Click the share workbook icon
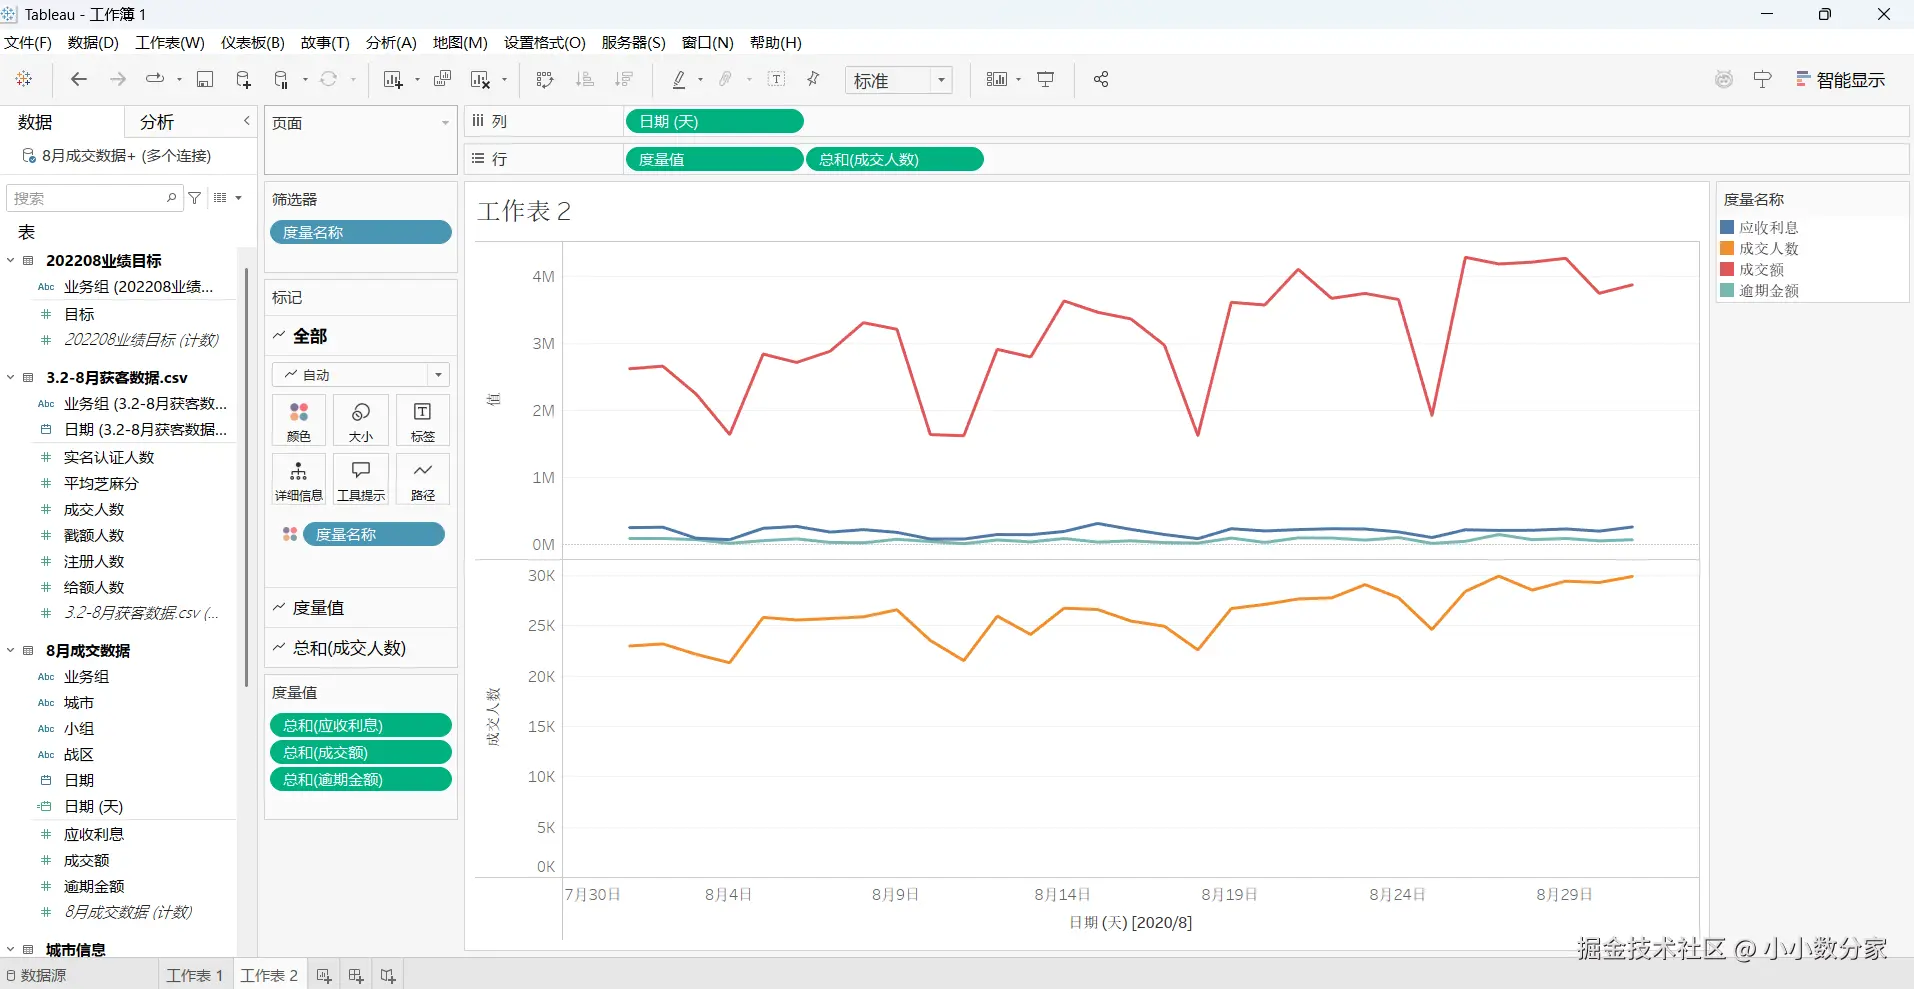The height and width of the screenshot is (989, 1914). [1101, 79]
